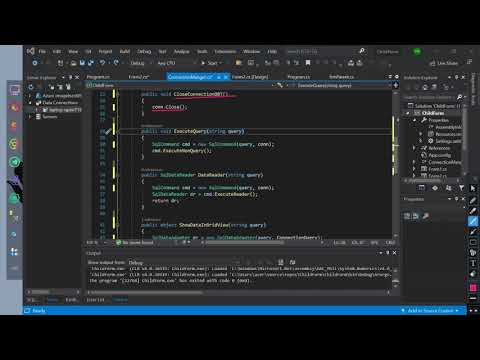This screenshot has width=480, height=360.
Task: Click the apps grid icon in left dock
Action: coord(14,252)
